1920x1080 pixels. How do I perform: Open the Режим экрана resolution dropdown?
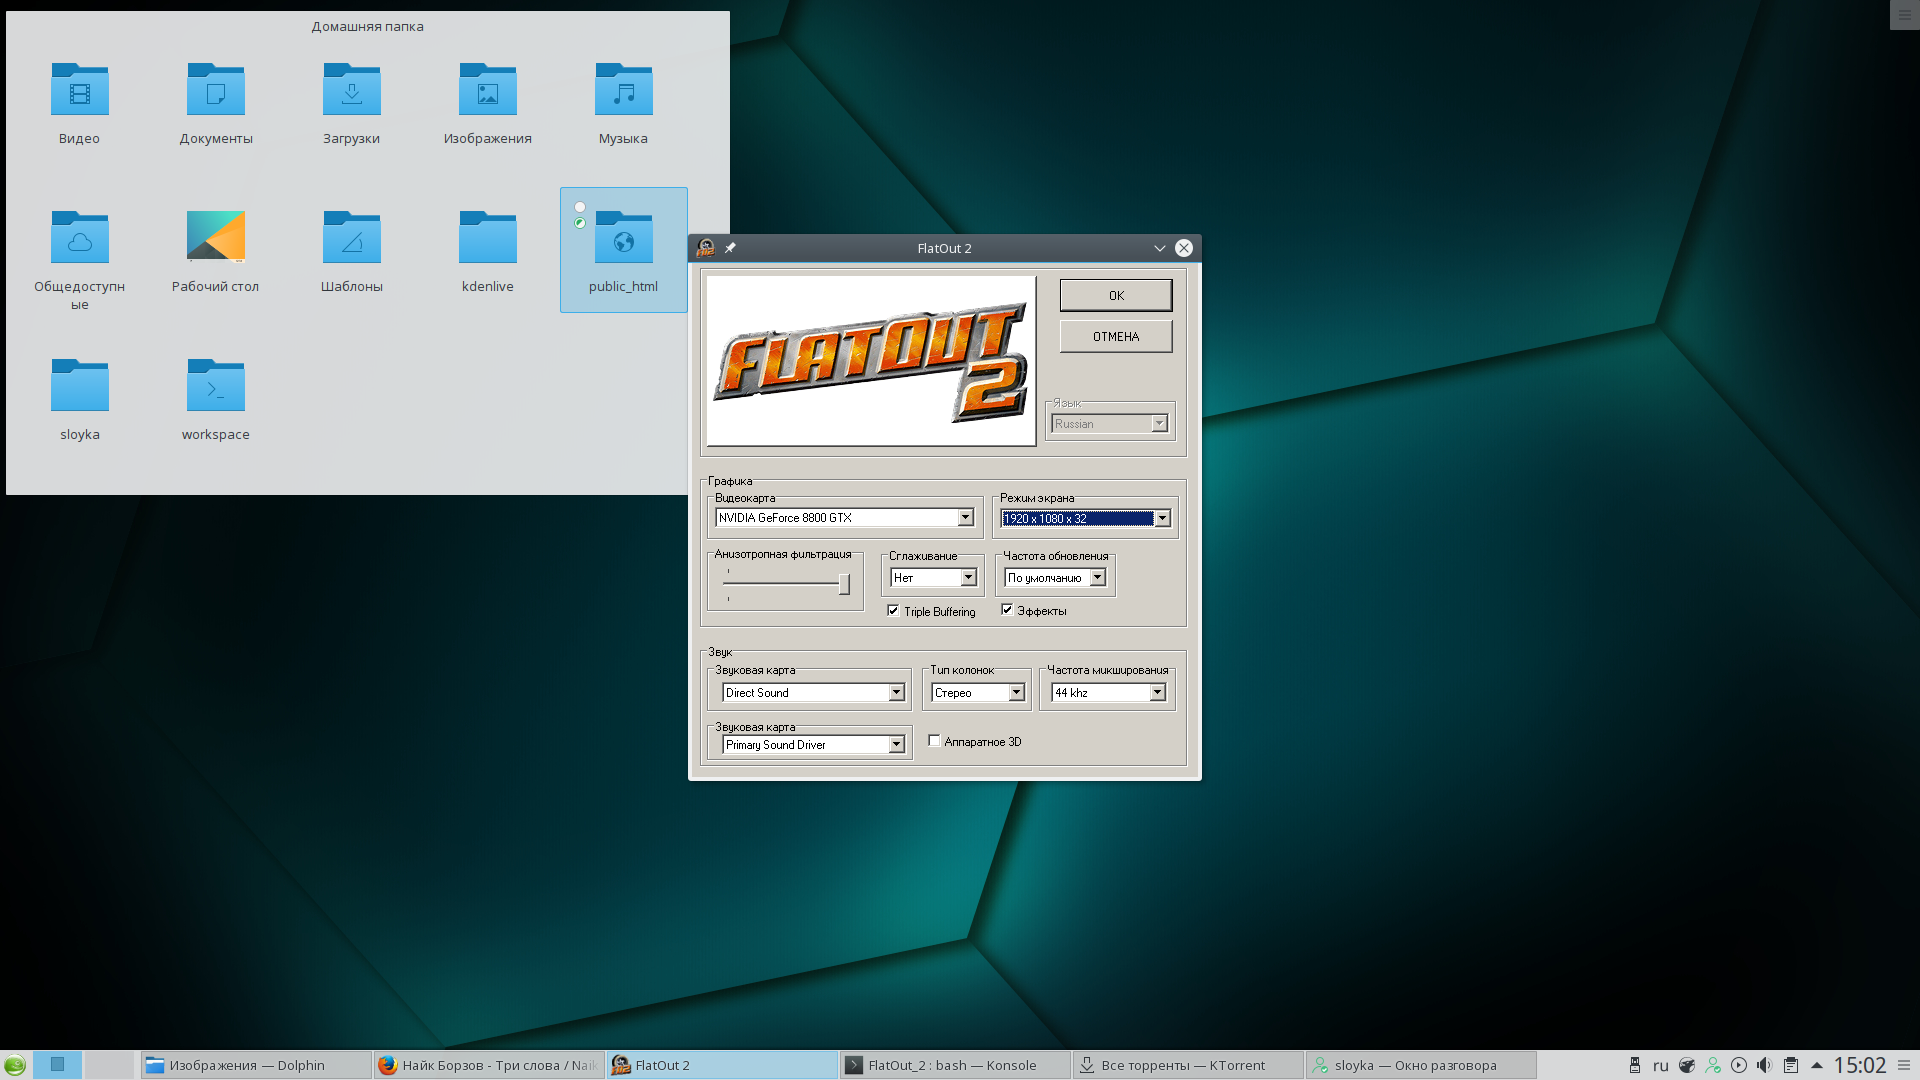(x=1162, y=518)
